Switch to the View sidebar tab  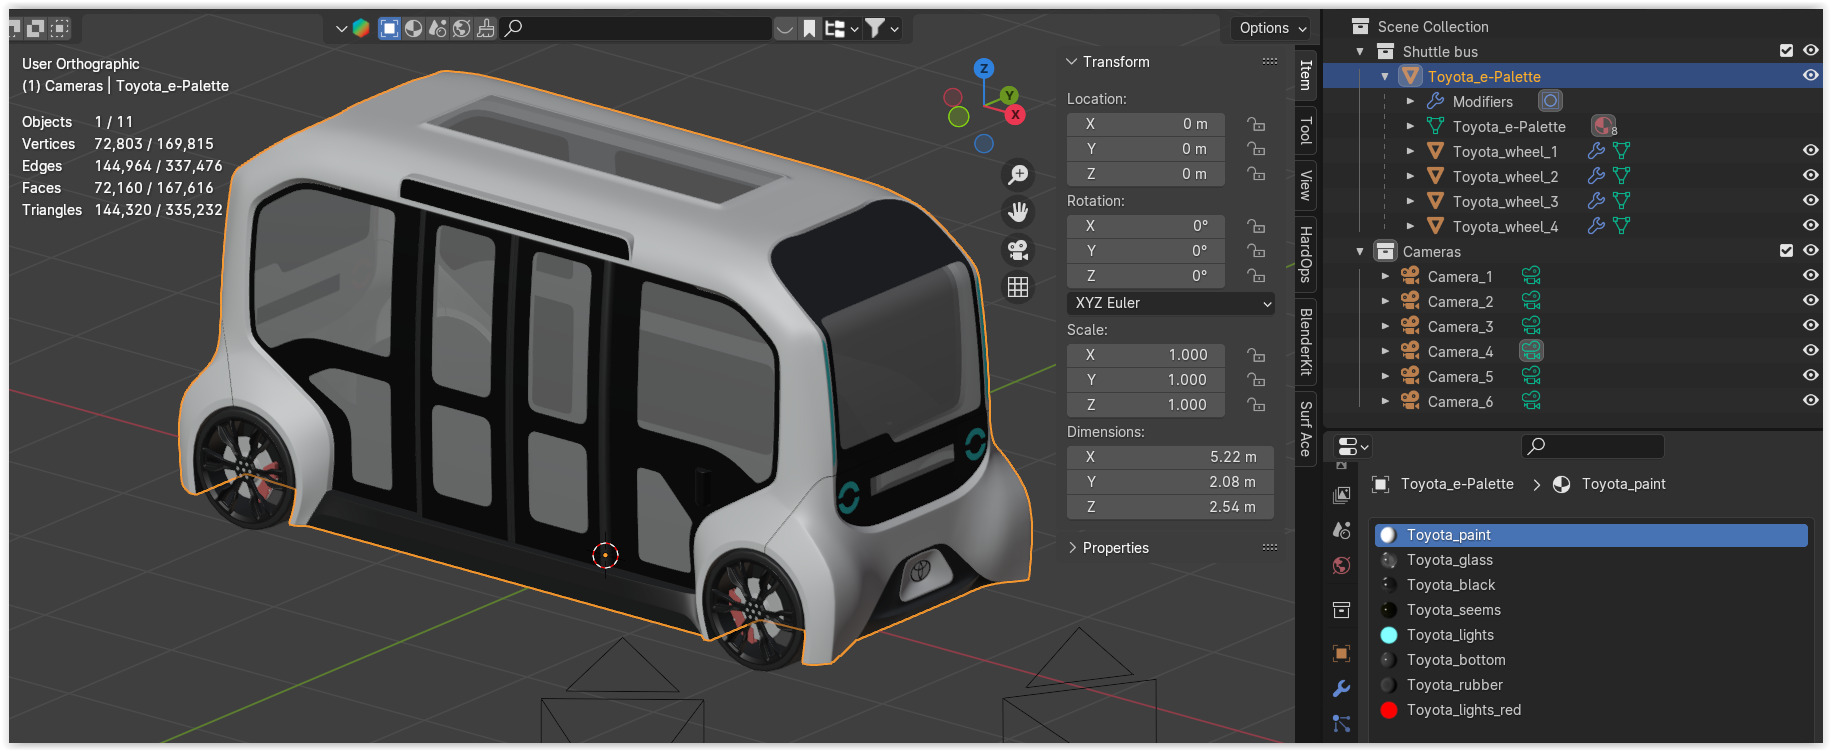coord(1306,185)
